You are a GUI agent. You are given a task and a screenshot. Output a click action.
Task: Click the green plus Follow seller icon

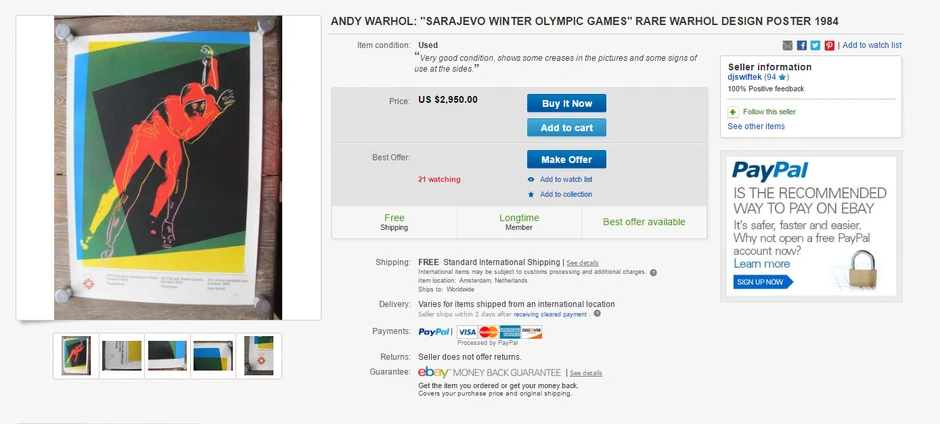[x=733, y=112]
